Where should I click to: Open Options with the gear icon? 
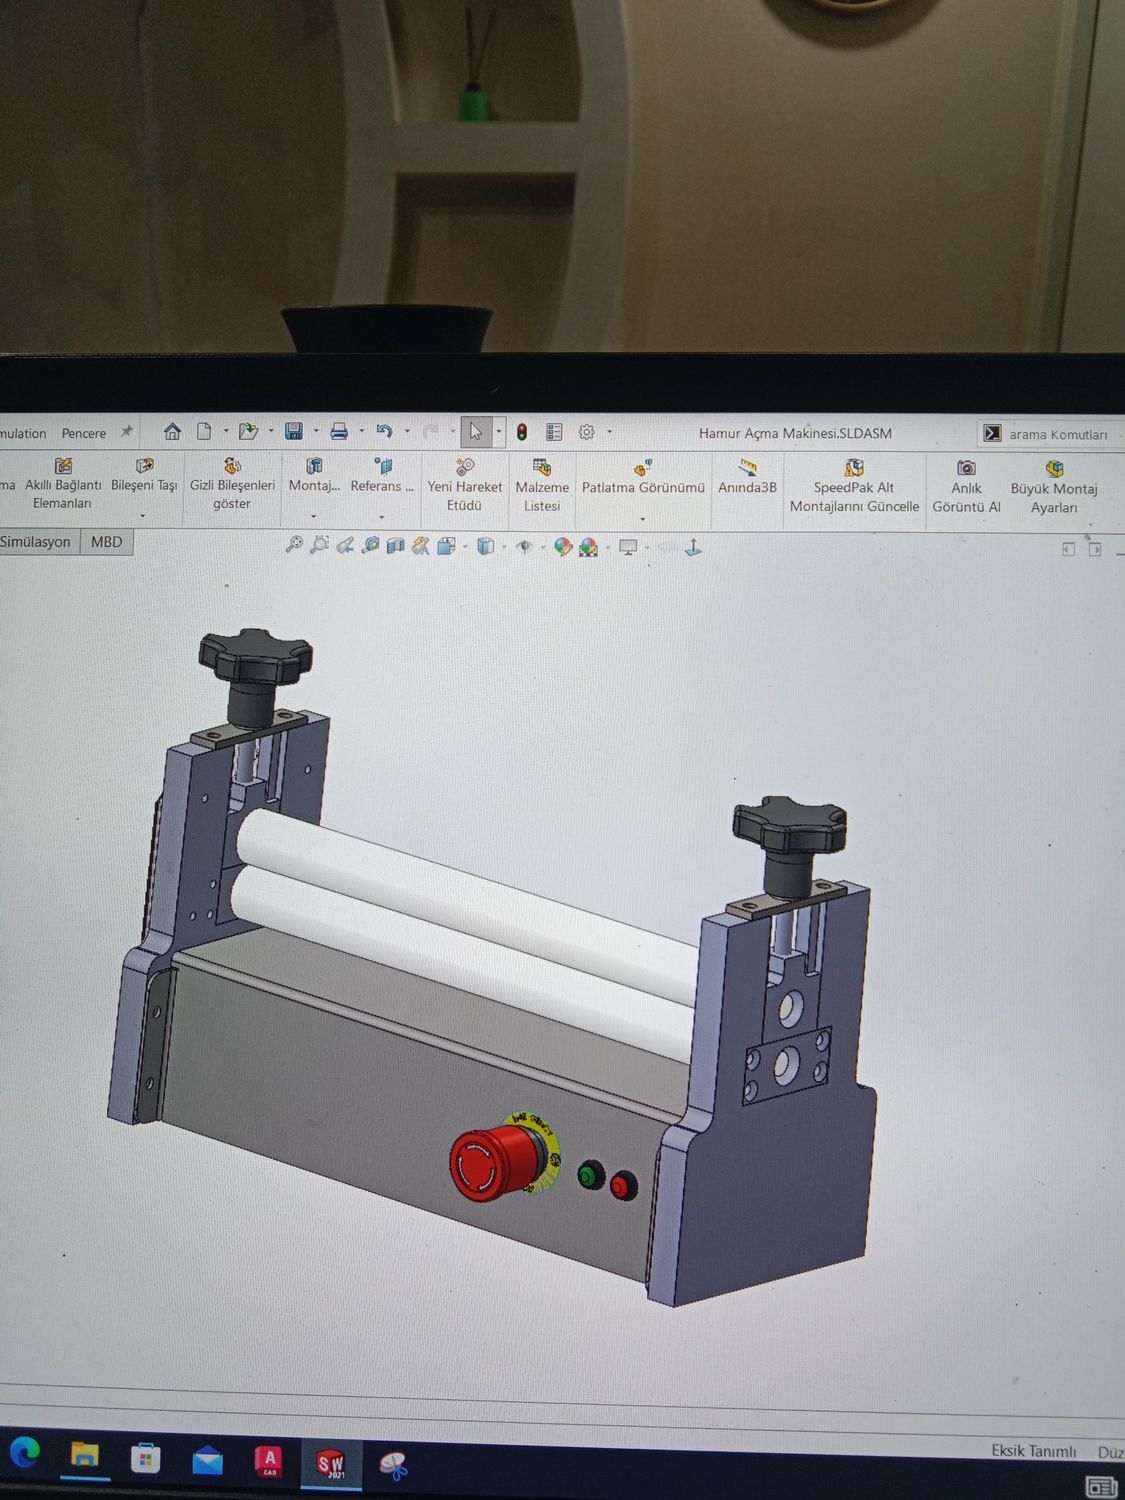587,433
